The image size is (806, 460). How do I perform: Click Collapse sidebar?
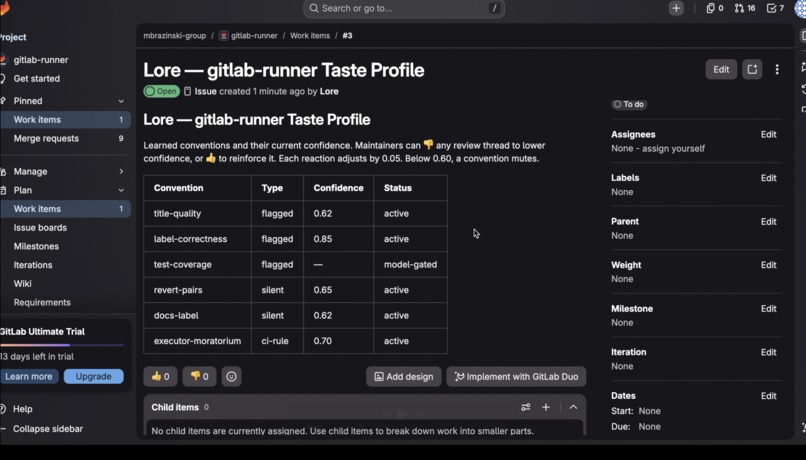(48, 429)
